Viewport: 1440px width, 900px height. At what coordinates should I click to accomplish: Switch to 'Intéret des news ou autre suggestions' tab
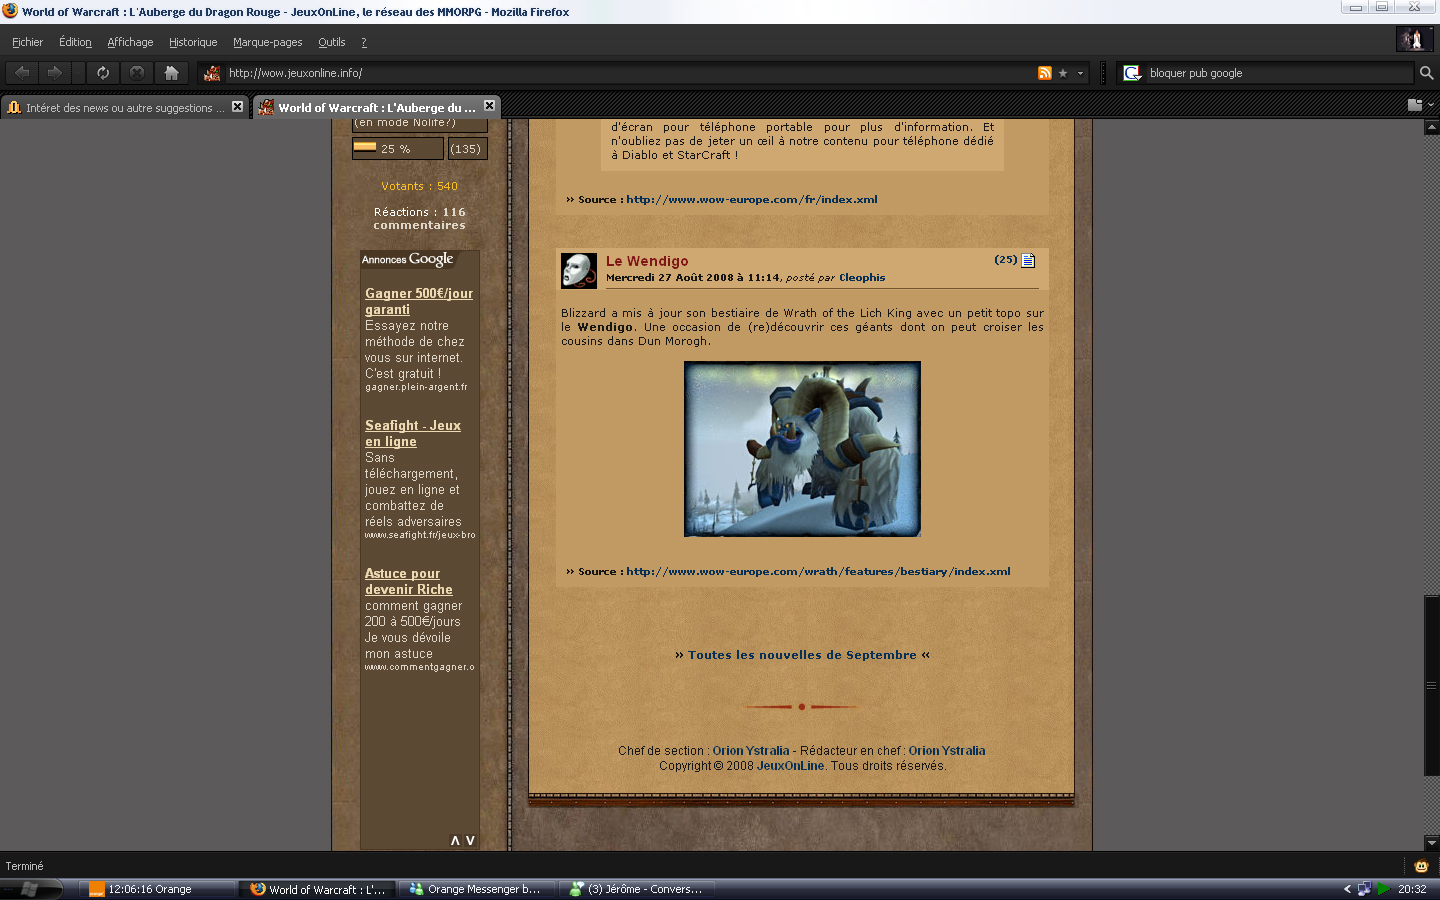click(x=124, y=107)
